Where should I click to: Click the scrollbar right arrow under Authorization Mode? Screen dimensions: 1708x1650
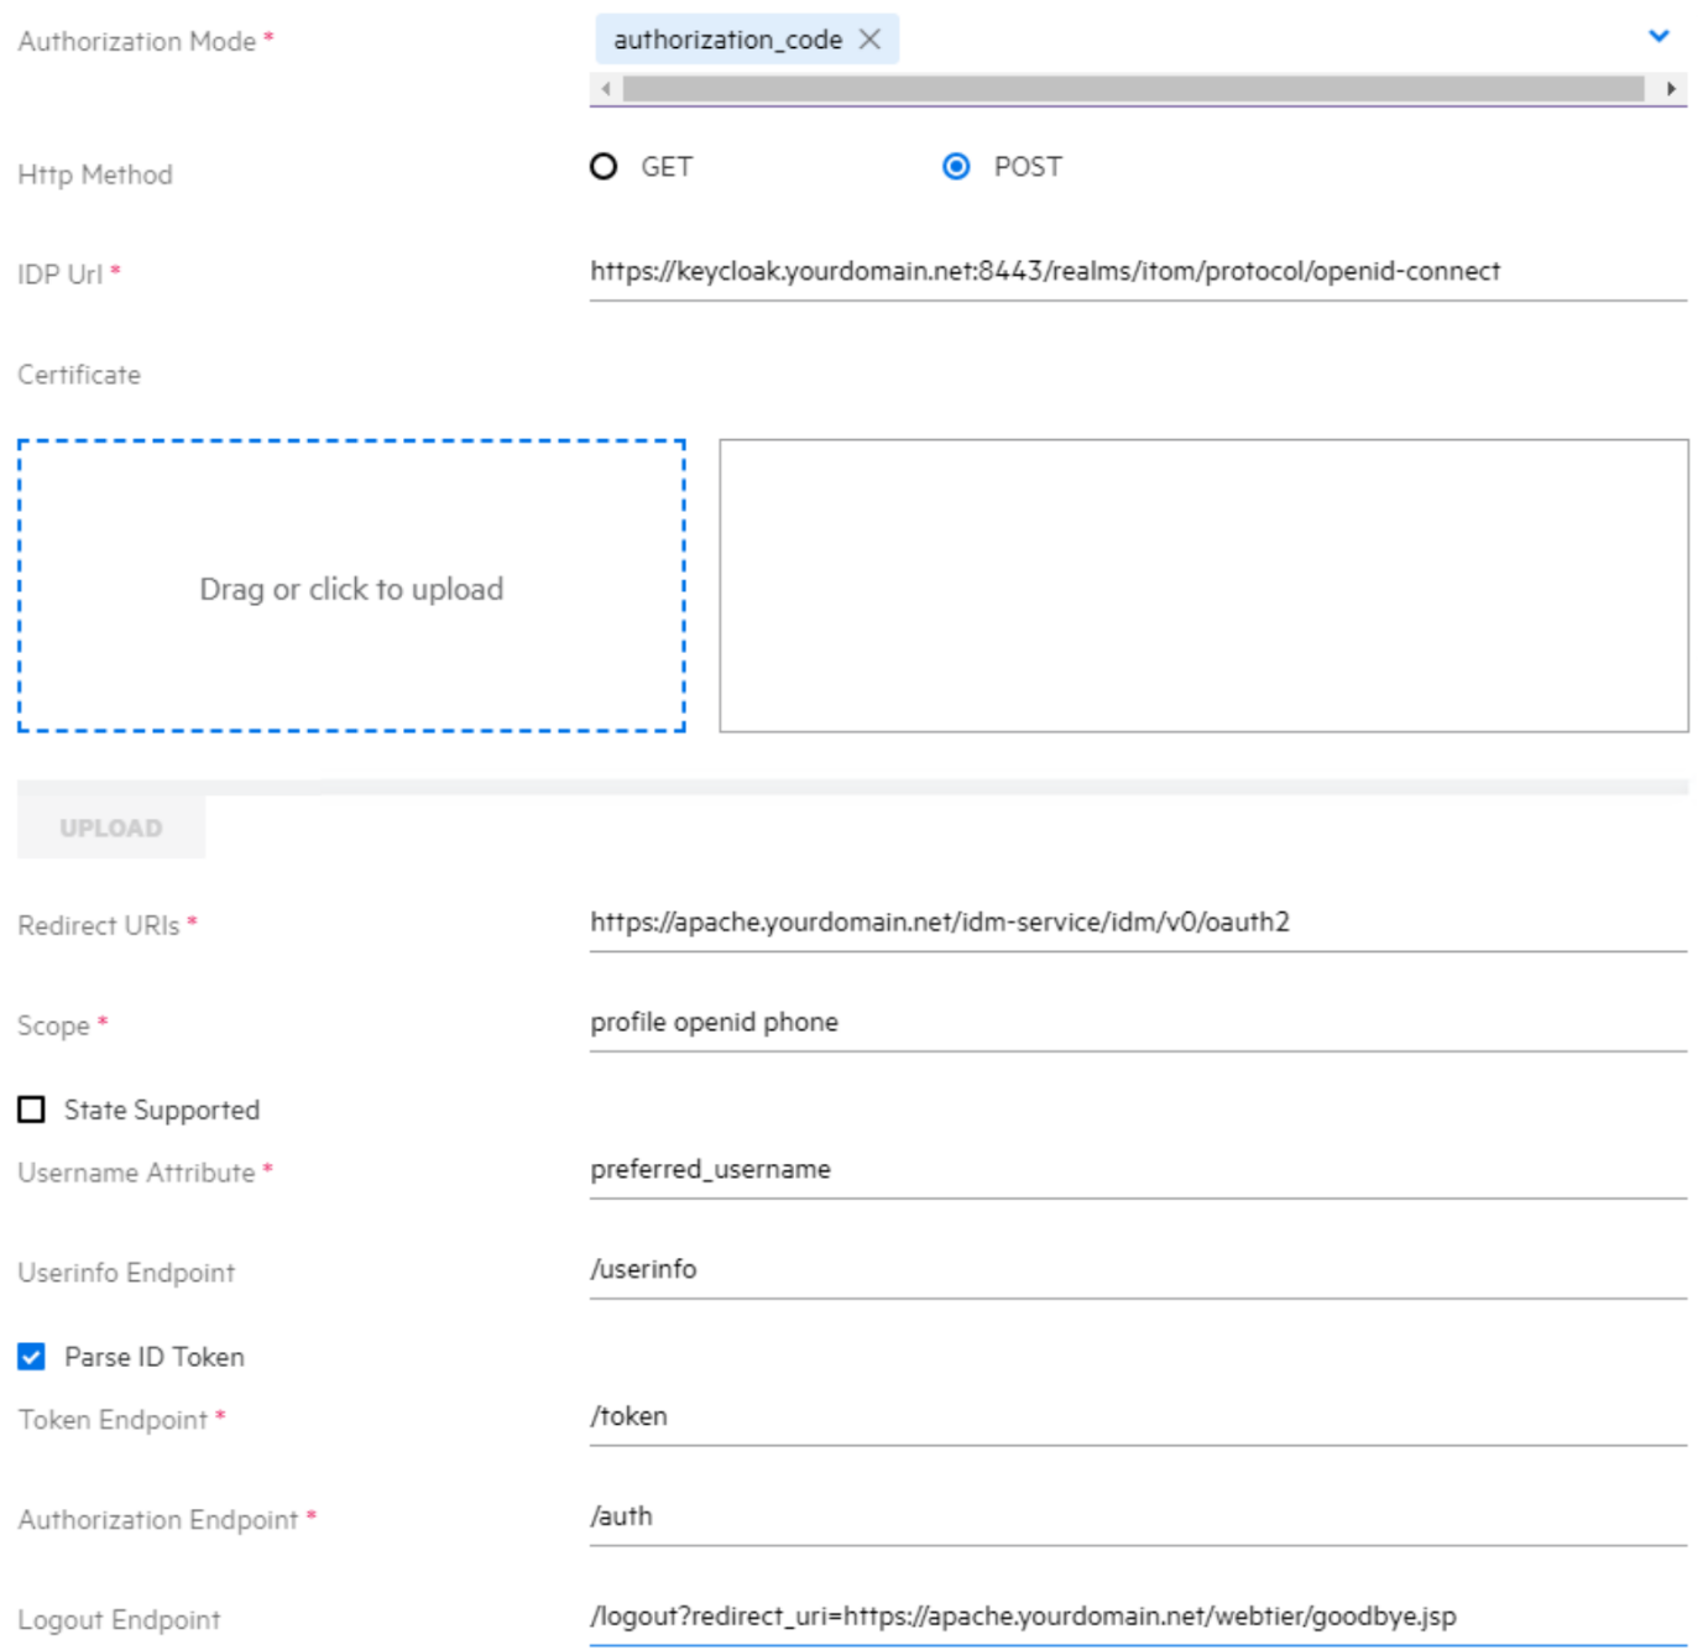(x=1671, y=88)
